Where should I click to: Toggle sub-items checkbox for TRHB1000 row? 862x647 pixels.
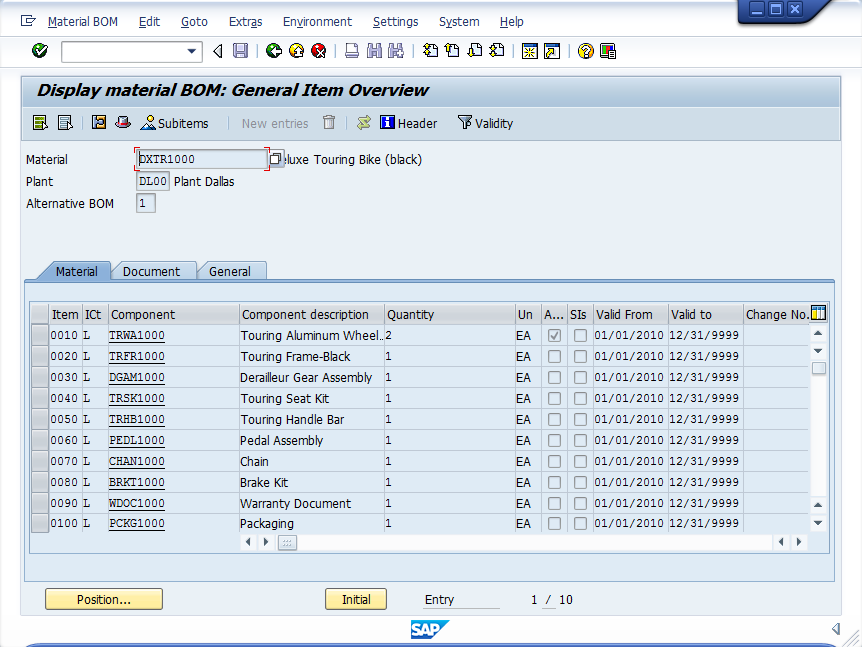[580, 419]
